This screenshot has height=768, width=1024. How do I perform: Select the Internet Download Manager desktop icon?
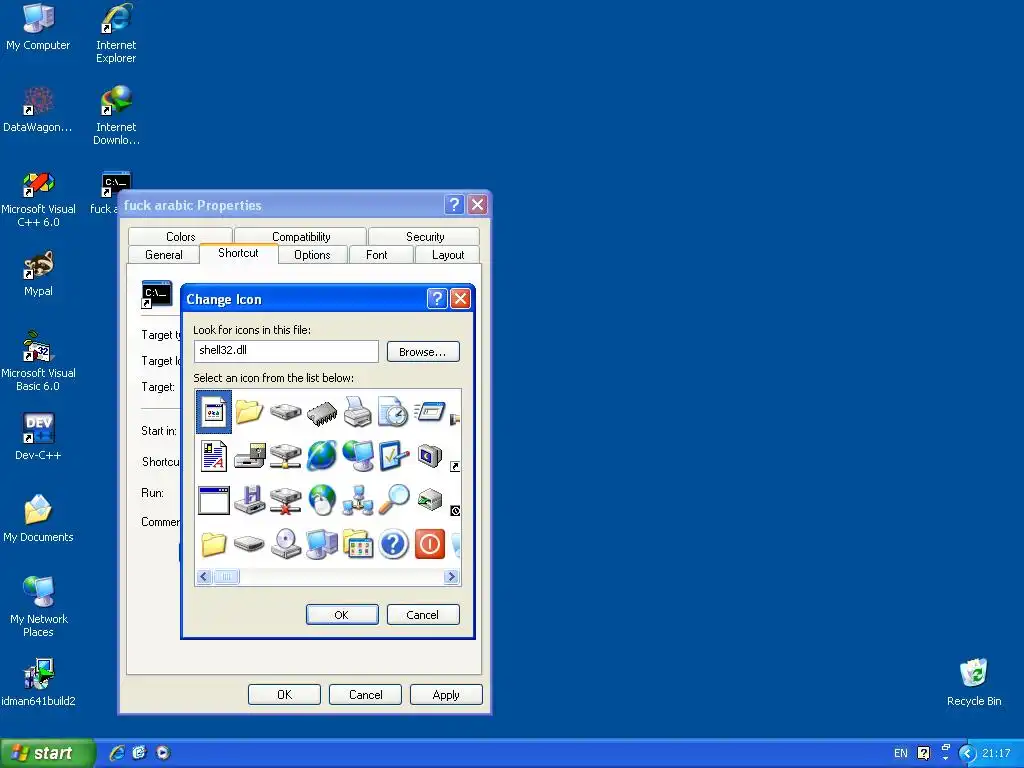pos(116,116)
